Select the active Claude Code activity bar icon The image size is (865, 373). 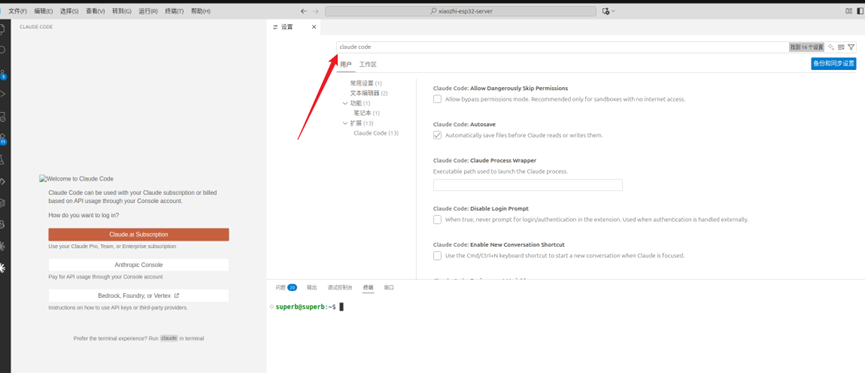tap(3, 268)
